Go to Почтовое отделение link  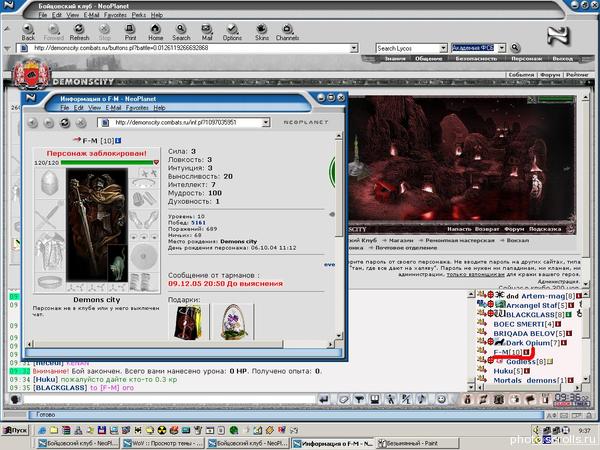click(x=406, y=248)
